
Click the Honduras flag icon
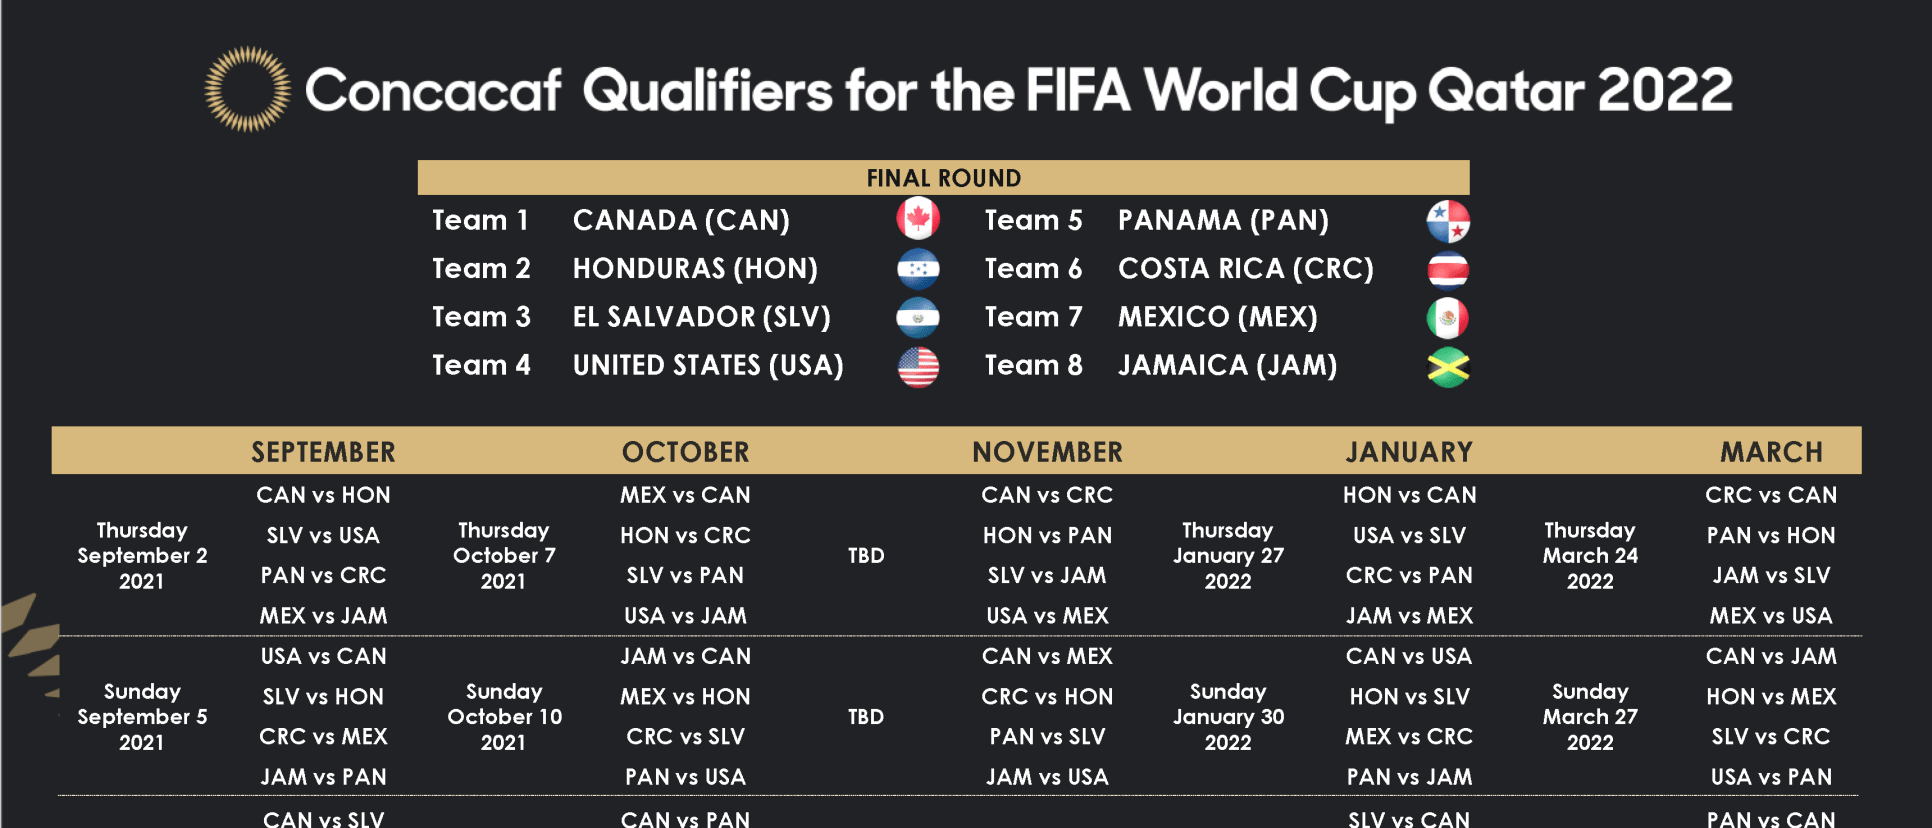[917, 268]
